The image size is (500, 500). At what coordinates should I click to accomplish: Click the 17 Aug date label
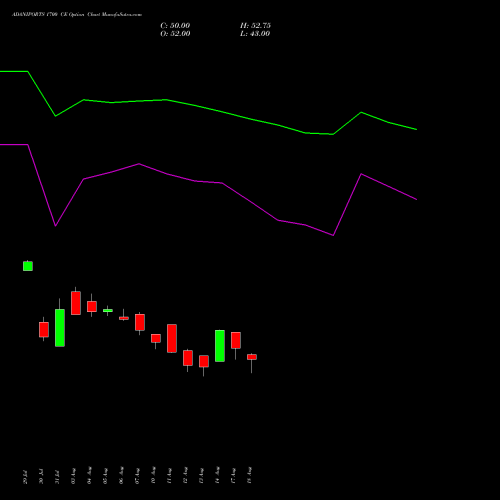(x=233, y=476)
